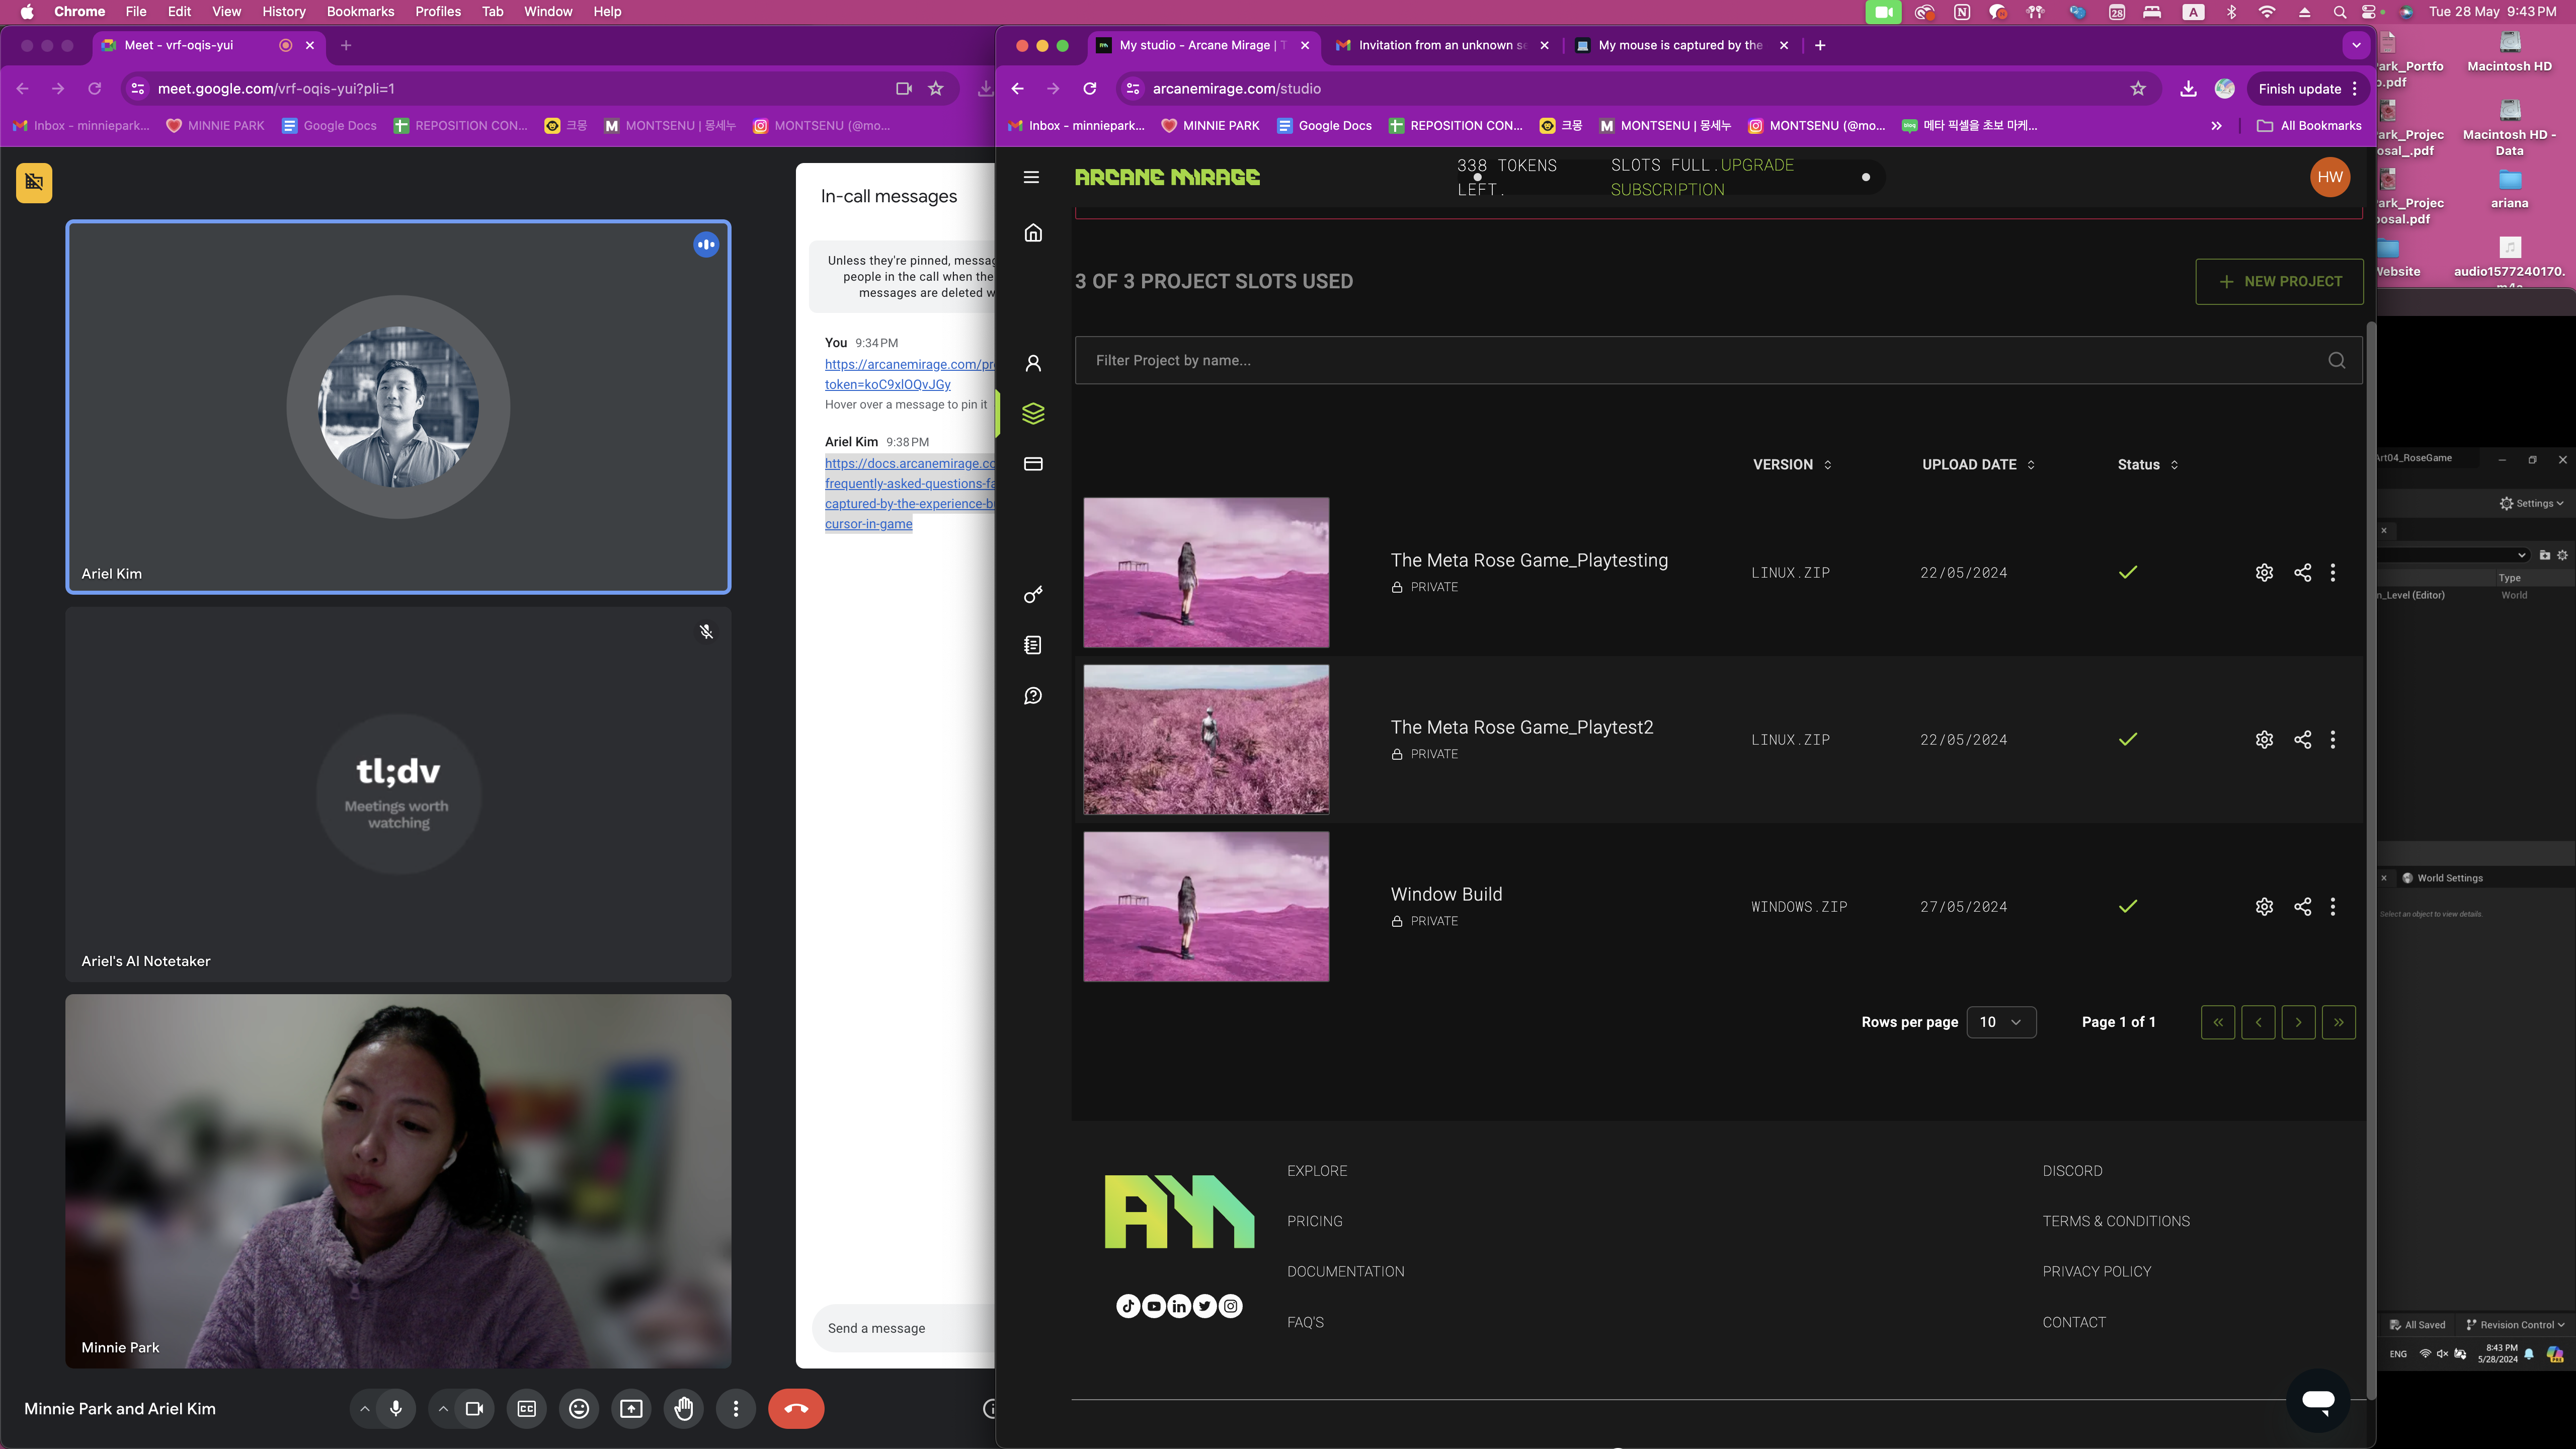Open settings gear for Meta Rose Game_Playtesting
The width and height of the screenshot is (2576, 1449).
(x=2264, y=572)
